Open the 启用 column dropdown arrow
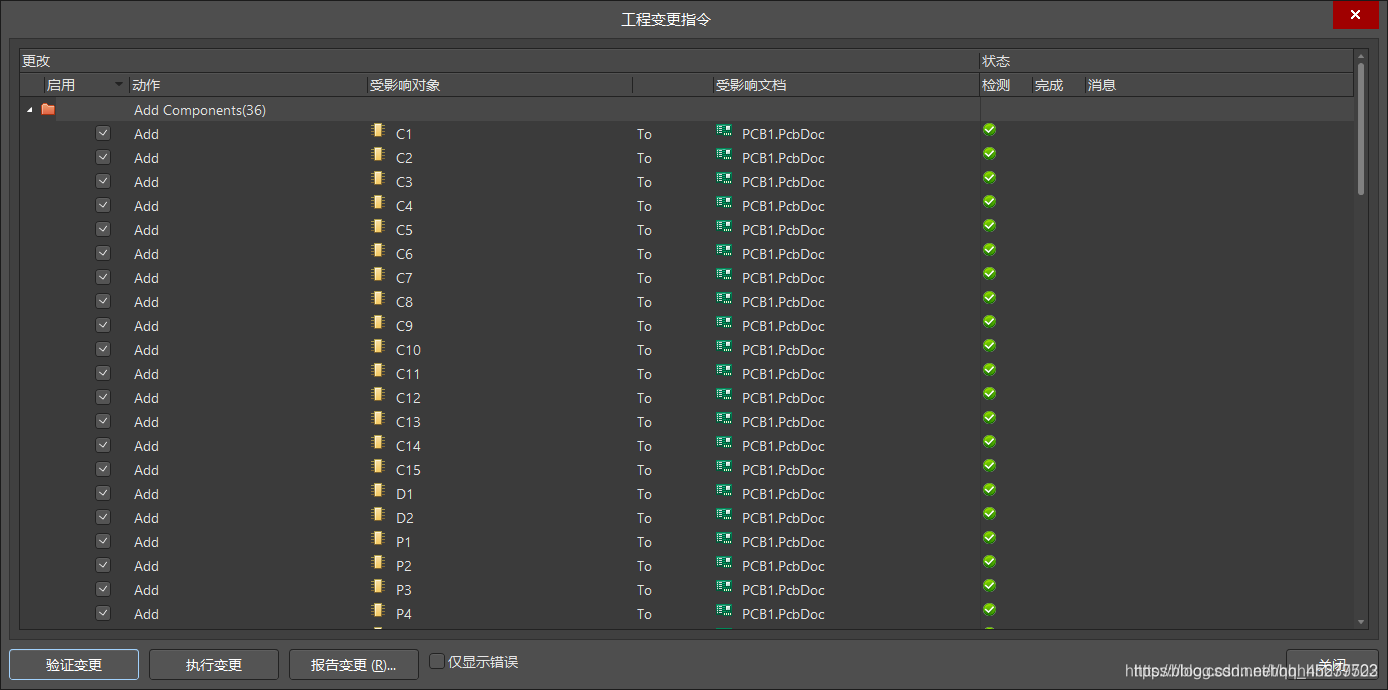Viewport: 1388px width, 690px height. pyautogui.click(x=120, y=85)
